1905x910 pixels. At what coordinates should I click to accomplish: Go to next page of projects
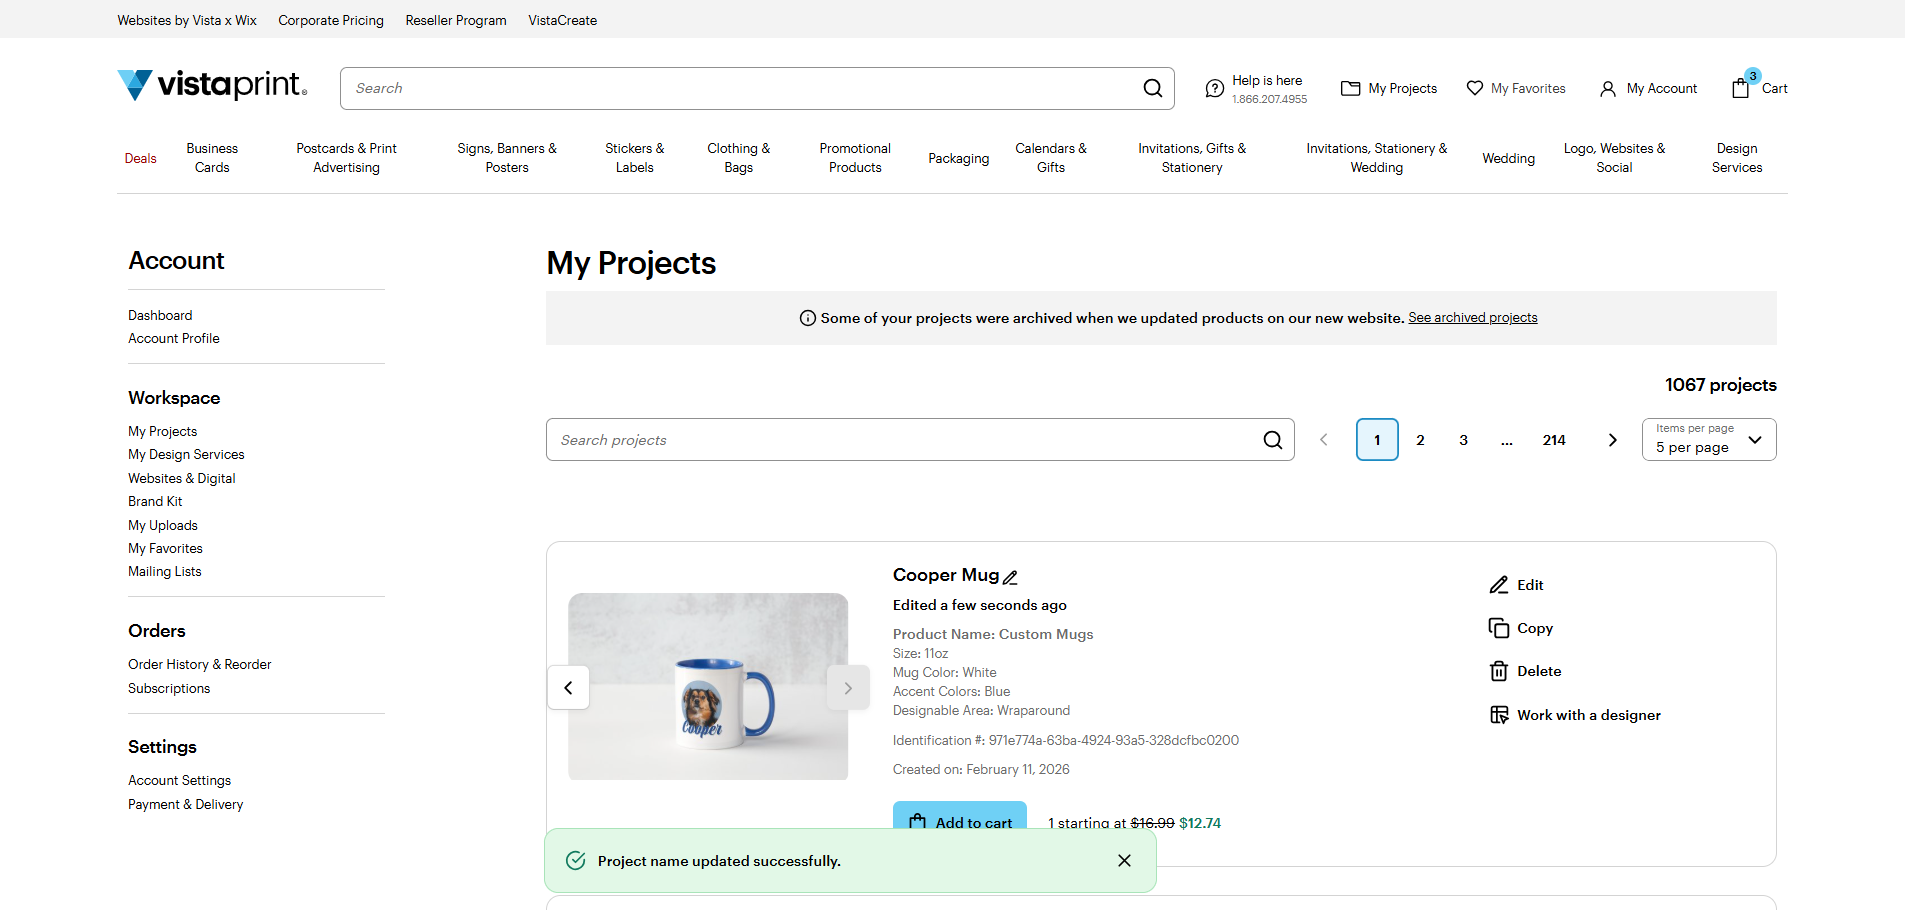(x=1612, y=440)
